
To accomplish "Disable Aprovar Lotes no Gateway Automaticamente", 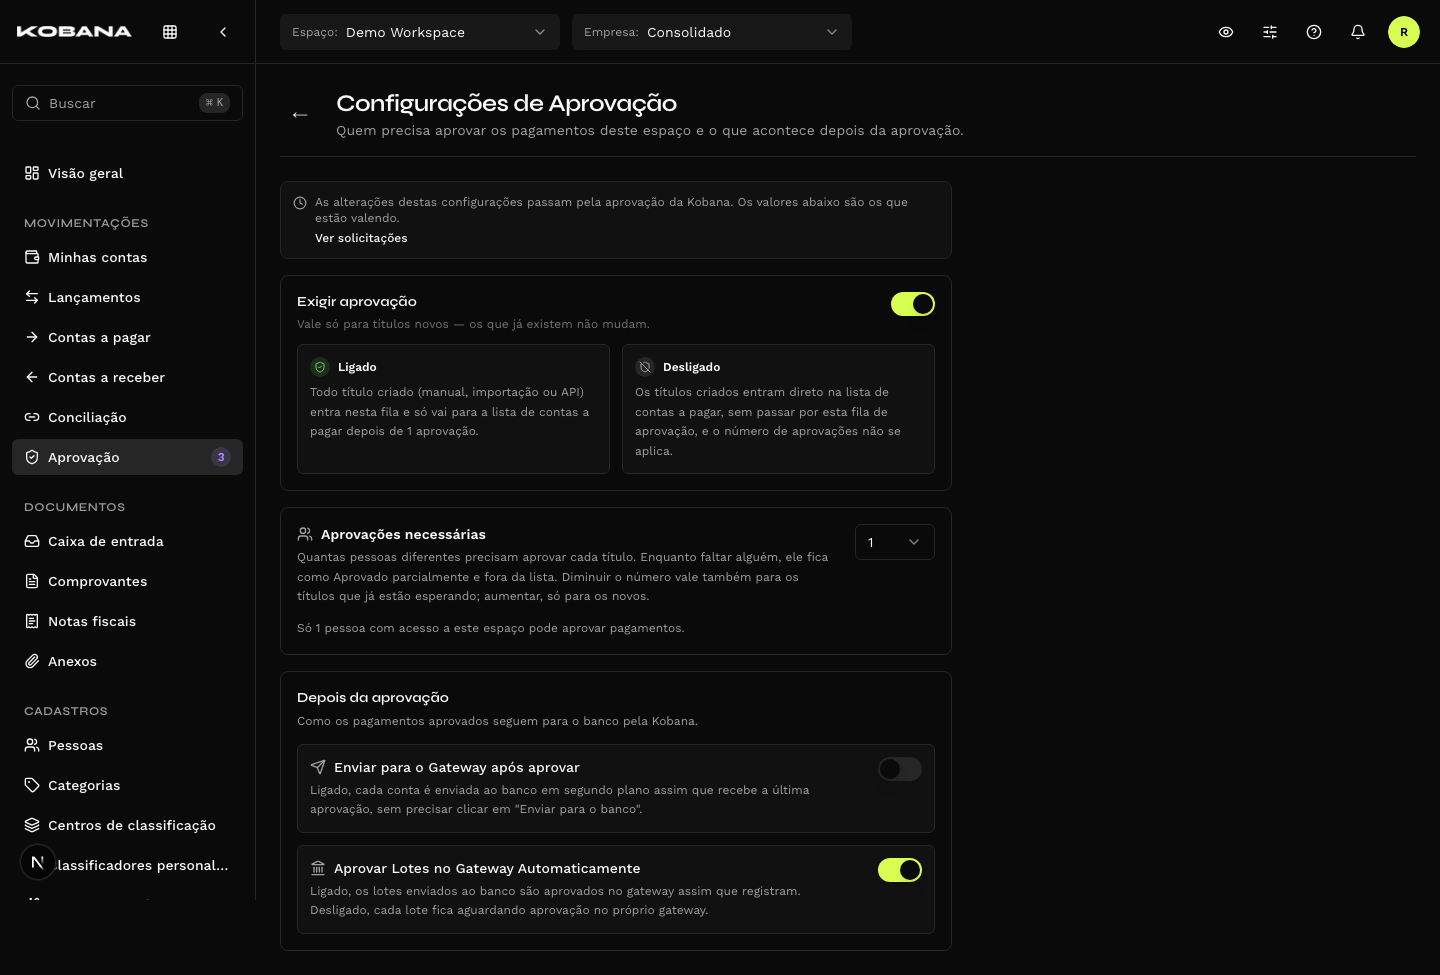I will pyautogui.click(x=900, y=870).
